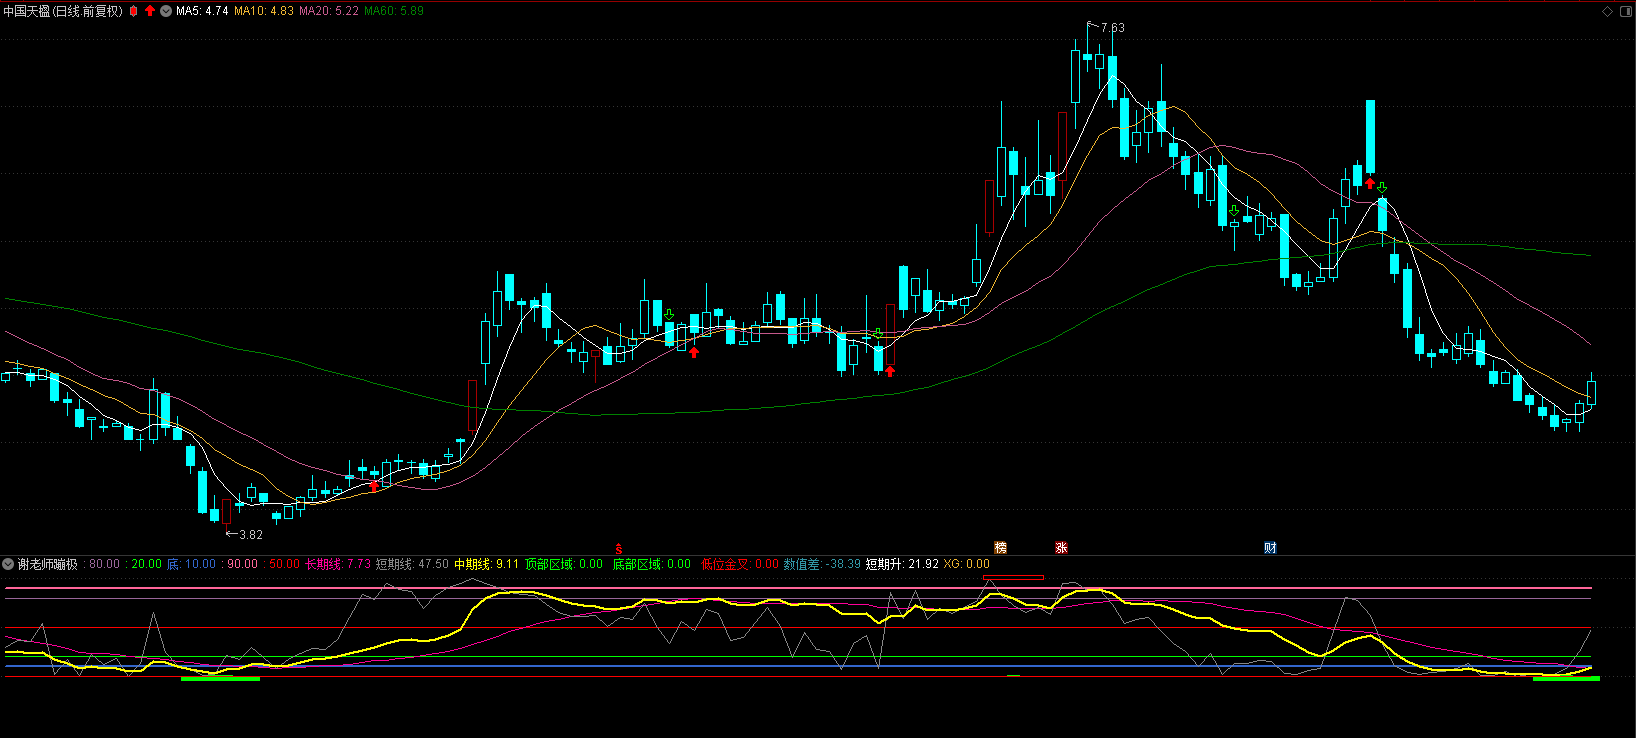Select the MA60: 5.89 label
1636x738 pixels.
click(x=394, y=11)
